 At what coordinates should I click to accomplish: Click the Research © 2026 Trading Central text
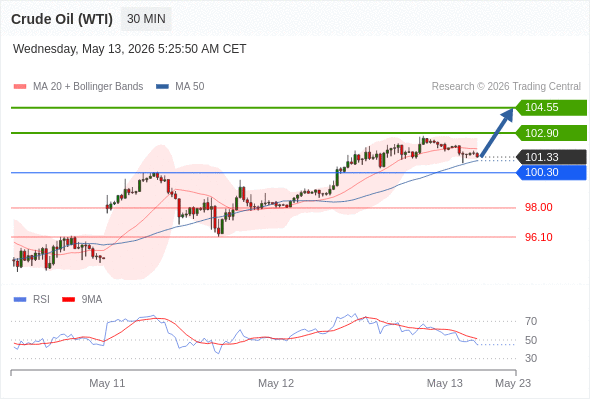pos(506,87)
